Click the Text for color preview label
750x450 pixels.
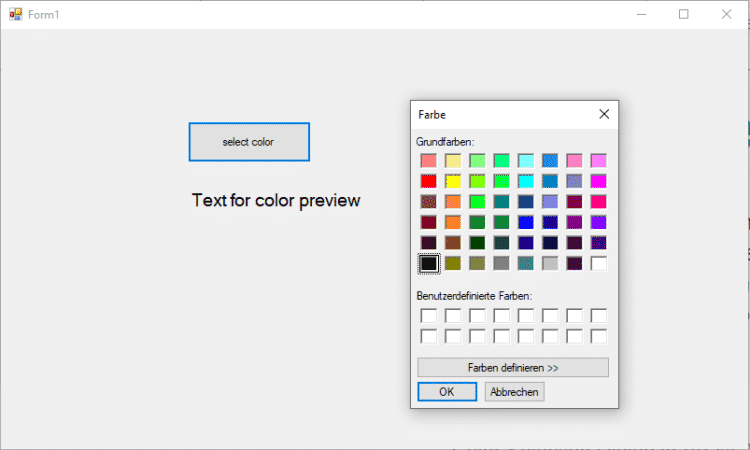(276, 200)
